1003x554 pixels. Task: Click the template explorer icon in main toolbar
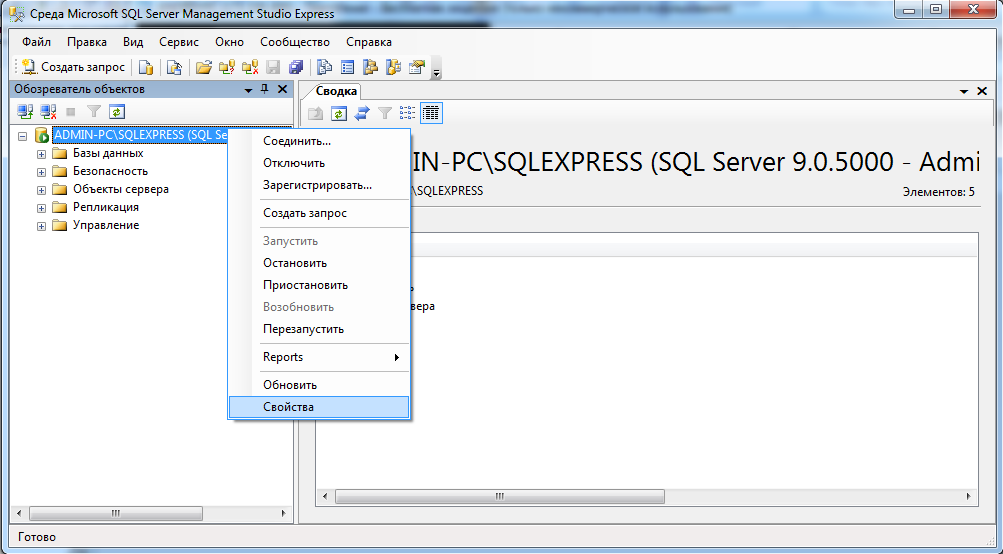click(393, 67)
